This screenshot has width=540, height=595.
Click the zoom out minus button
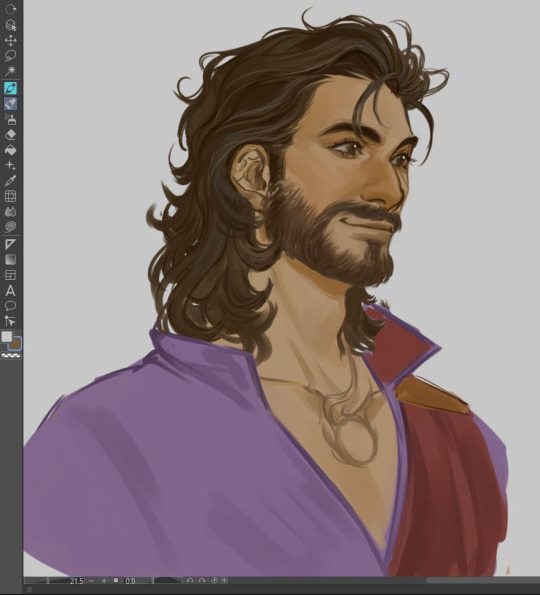point(91,581)
